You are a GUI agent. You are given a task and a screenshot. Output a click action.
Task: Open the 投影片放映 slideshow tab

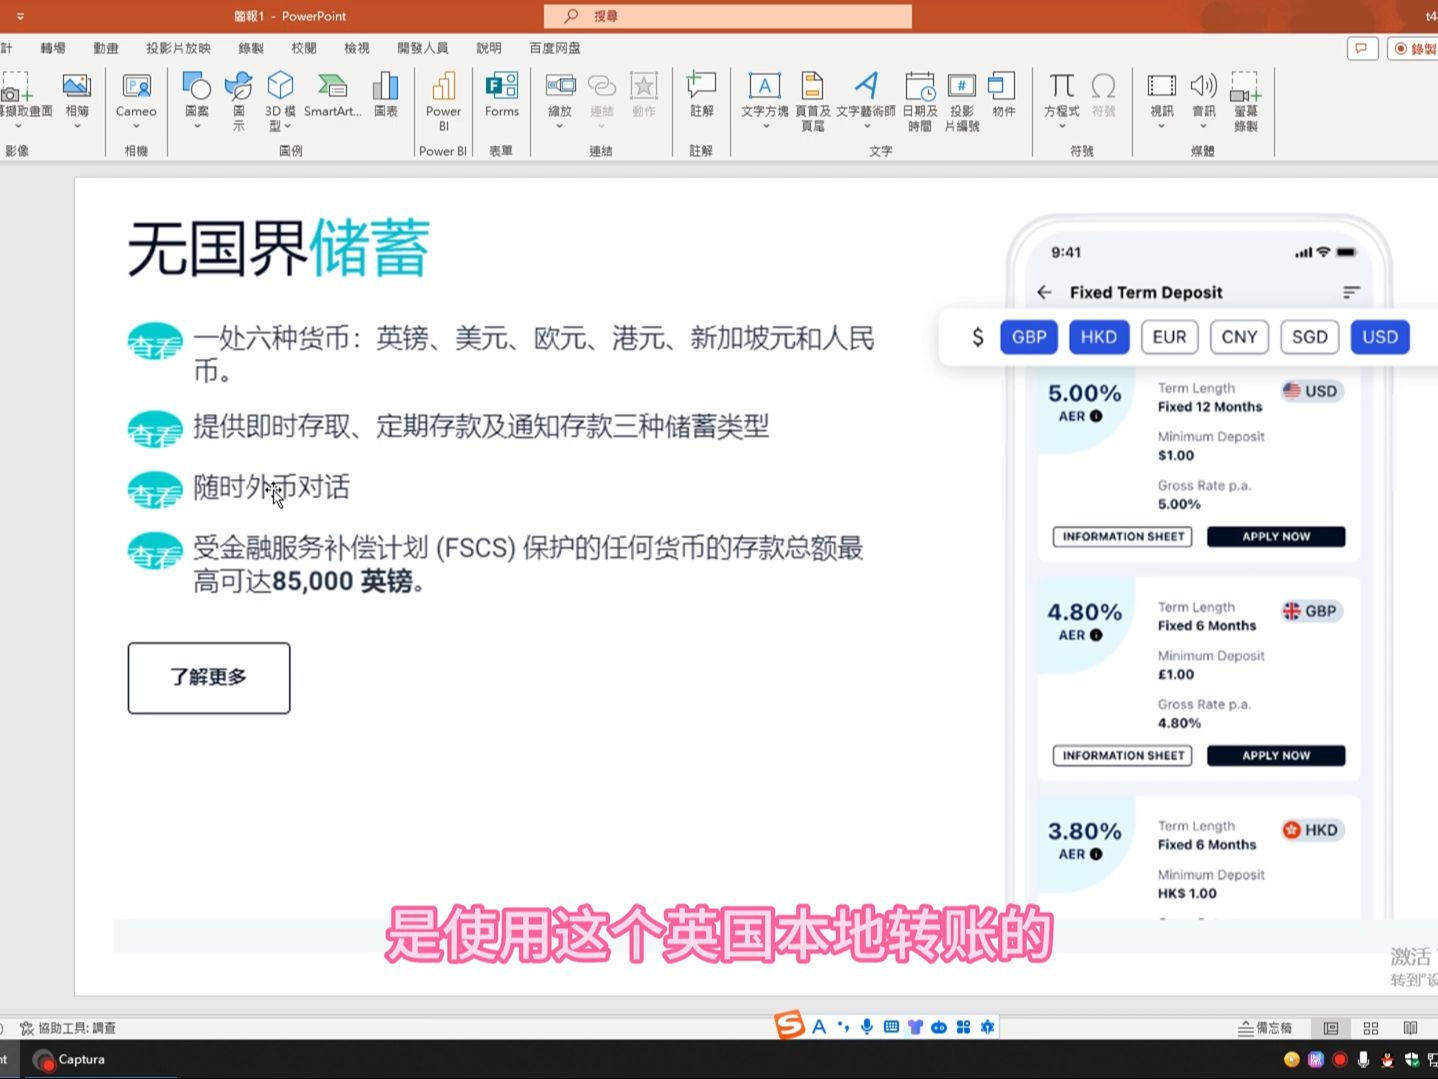coord(178,48)
